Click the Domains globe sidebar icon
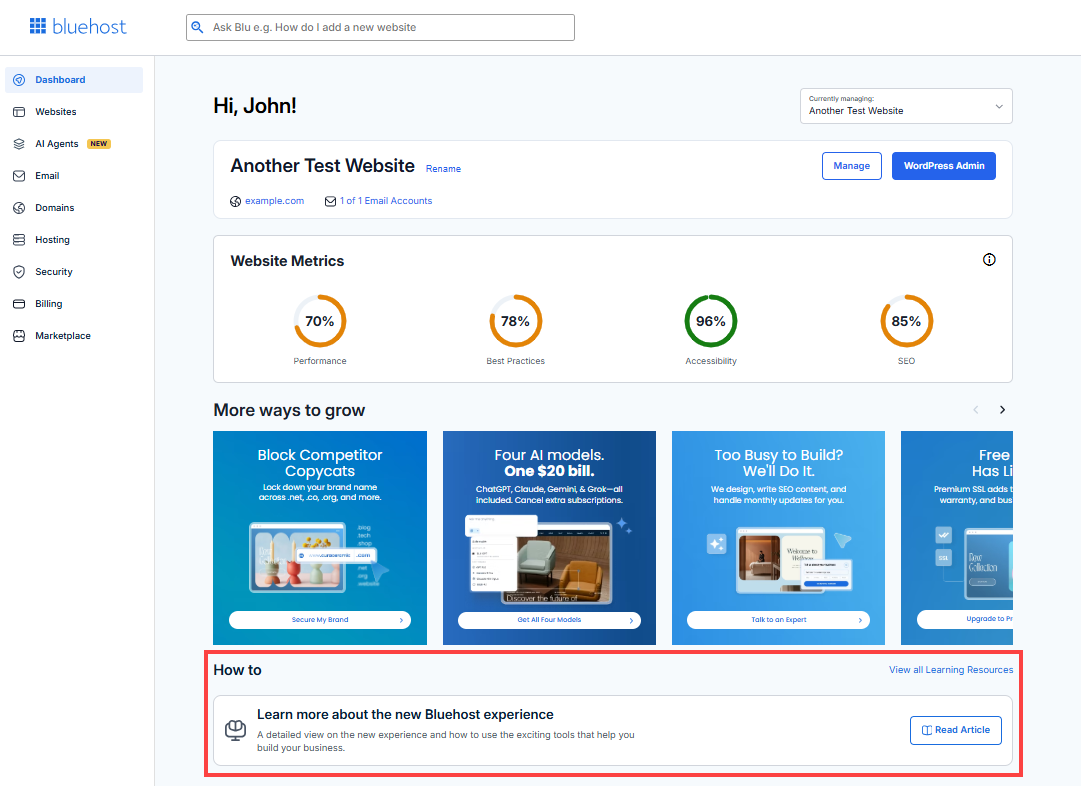Image resolution: width=1081 pixels, height=786 pixels. [x=19, y=208]
